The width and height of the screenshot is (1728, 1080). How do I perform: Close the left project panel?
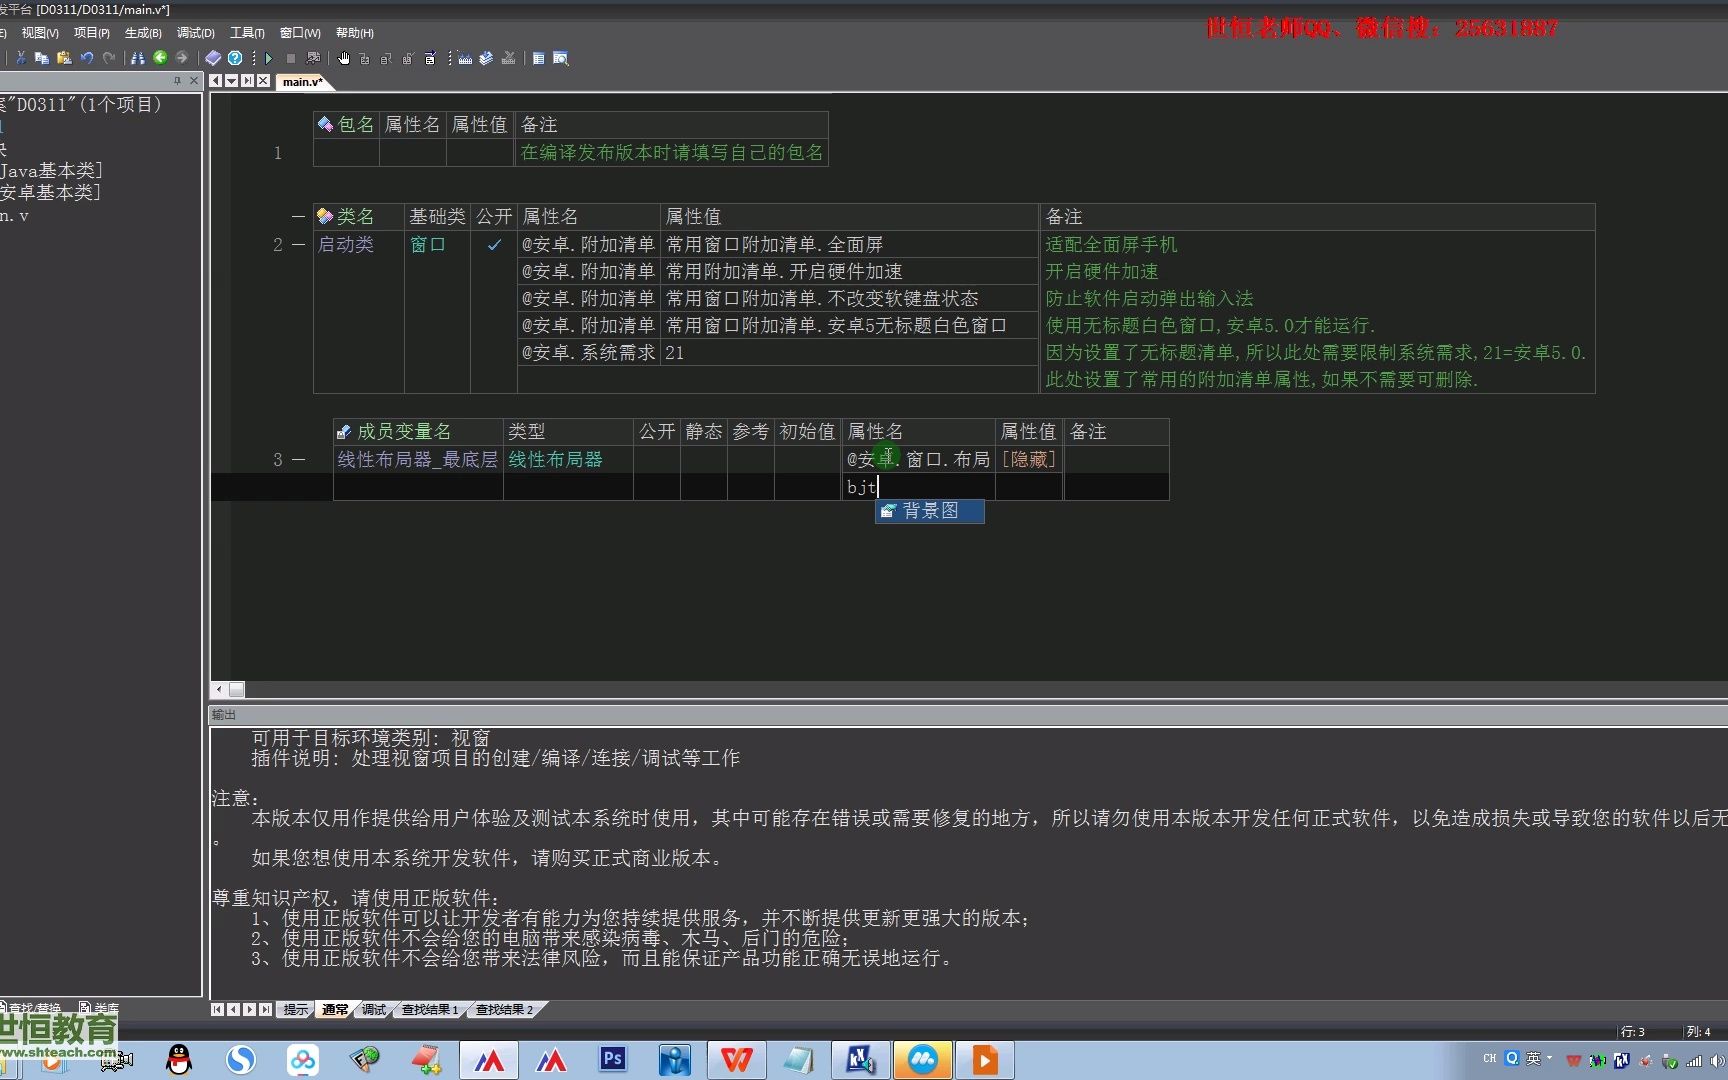click(194, 81)
